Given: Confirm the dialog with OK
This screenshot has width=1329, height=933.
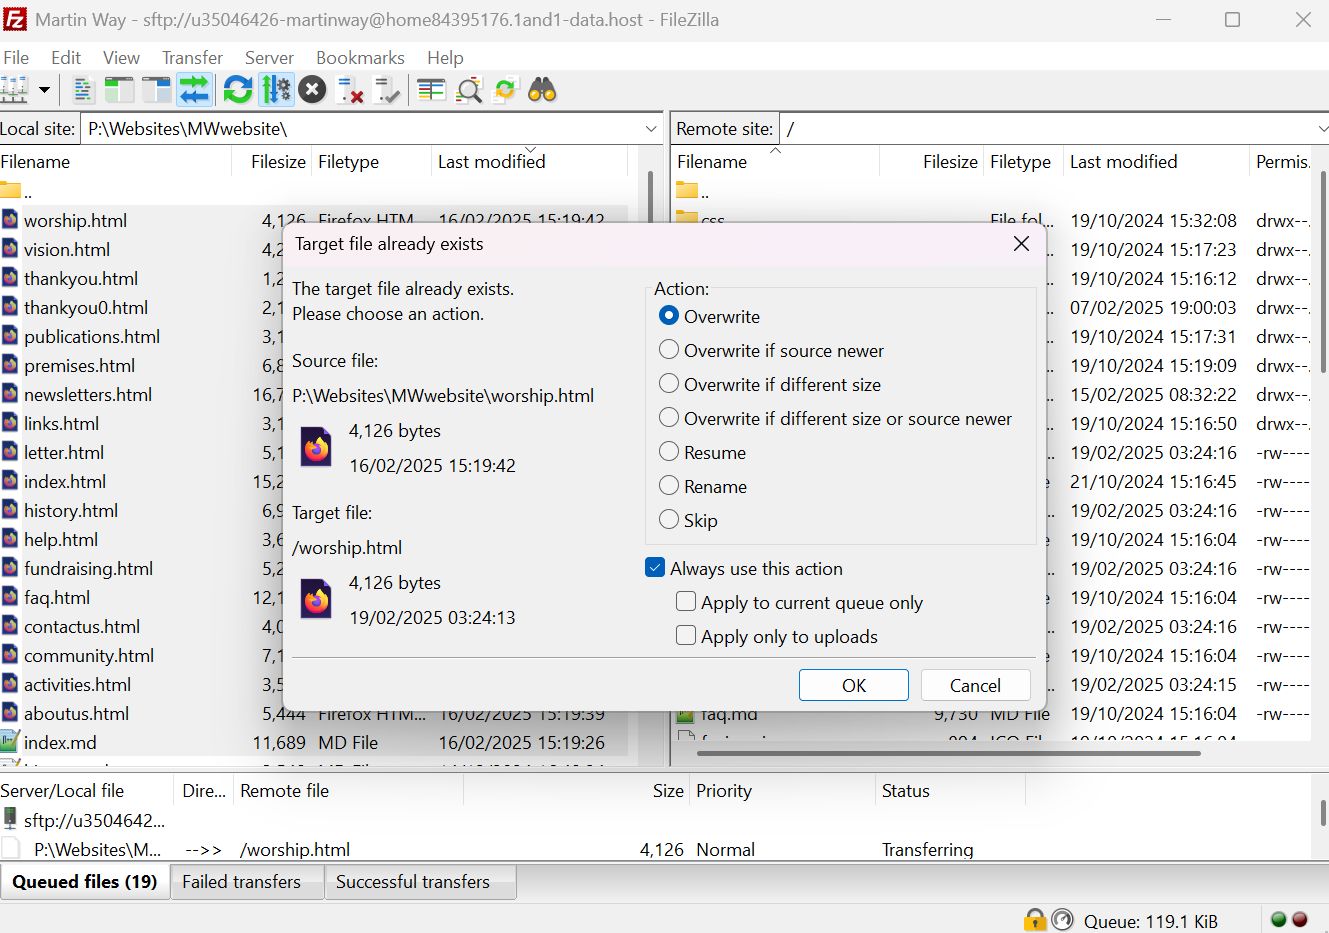Looking at the screenshot, I should click(853, 685).
